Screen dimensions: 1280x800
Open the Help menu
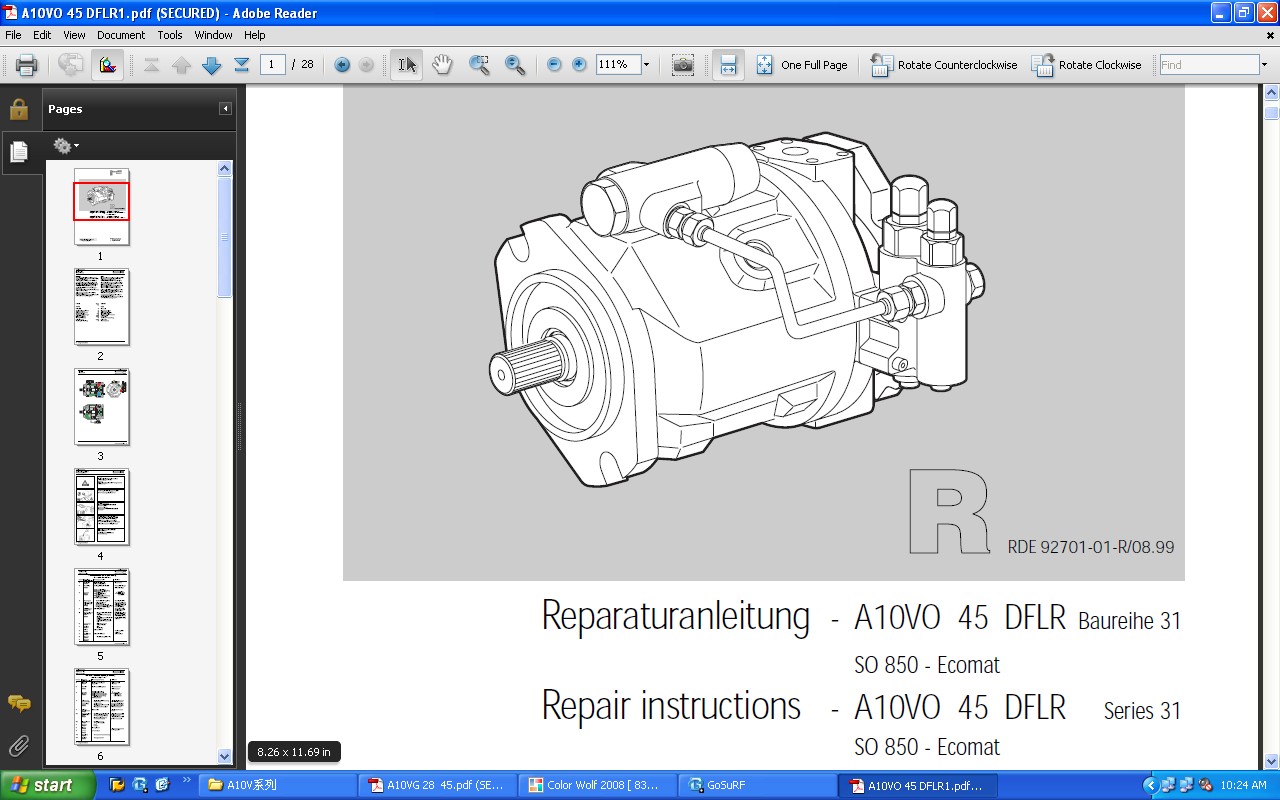coord(255,35)
